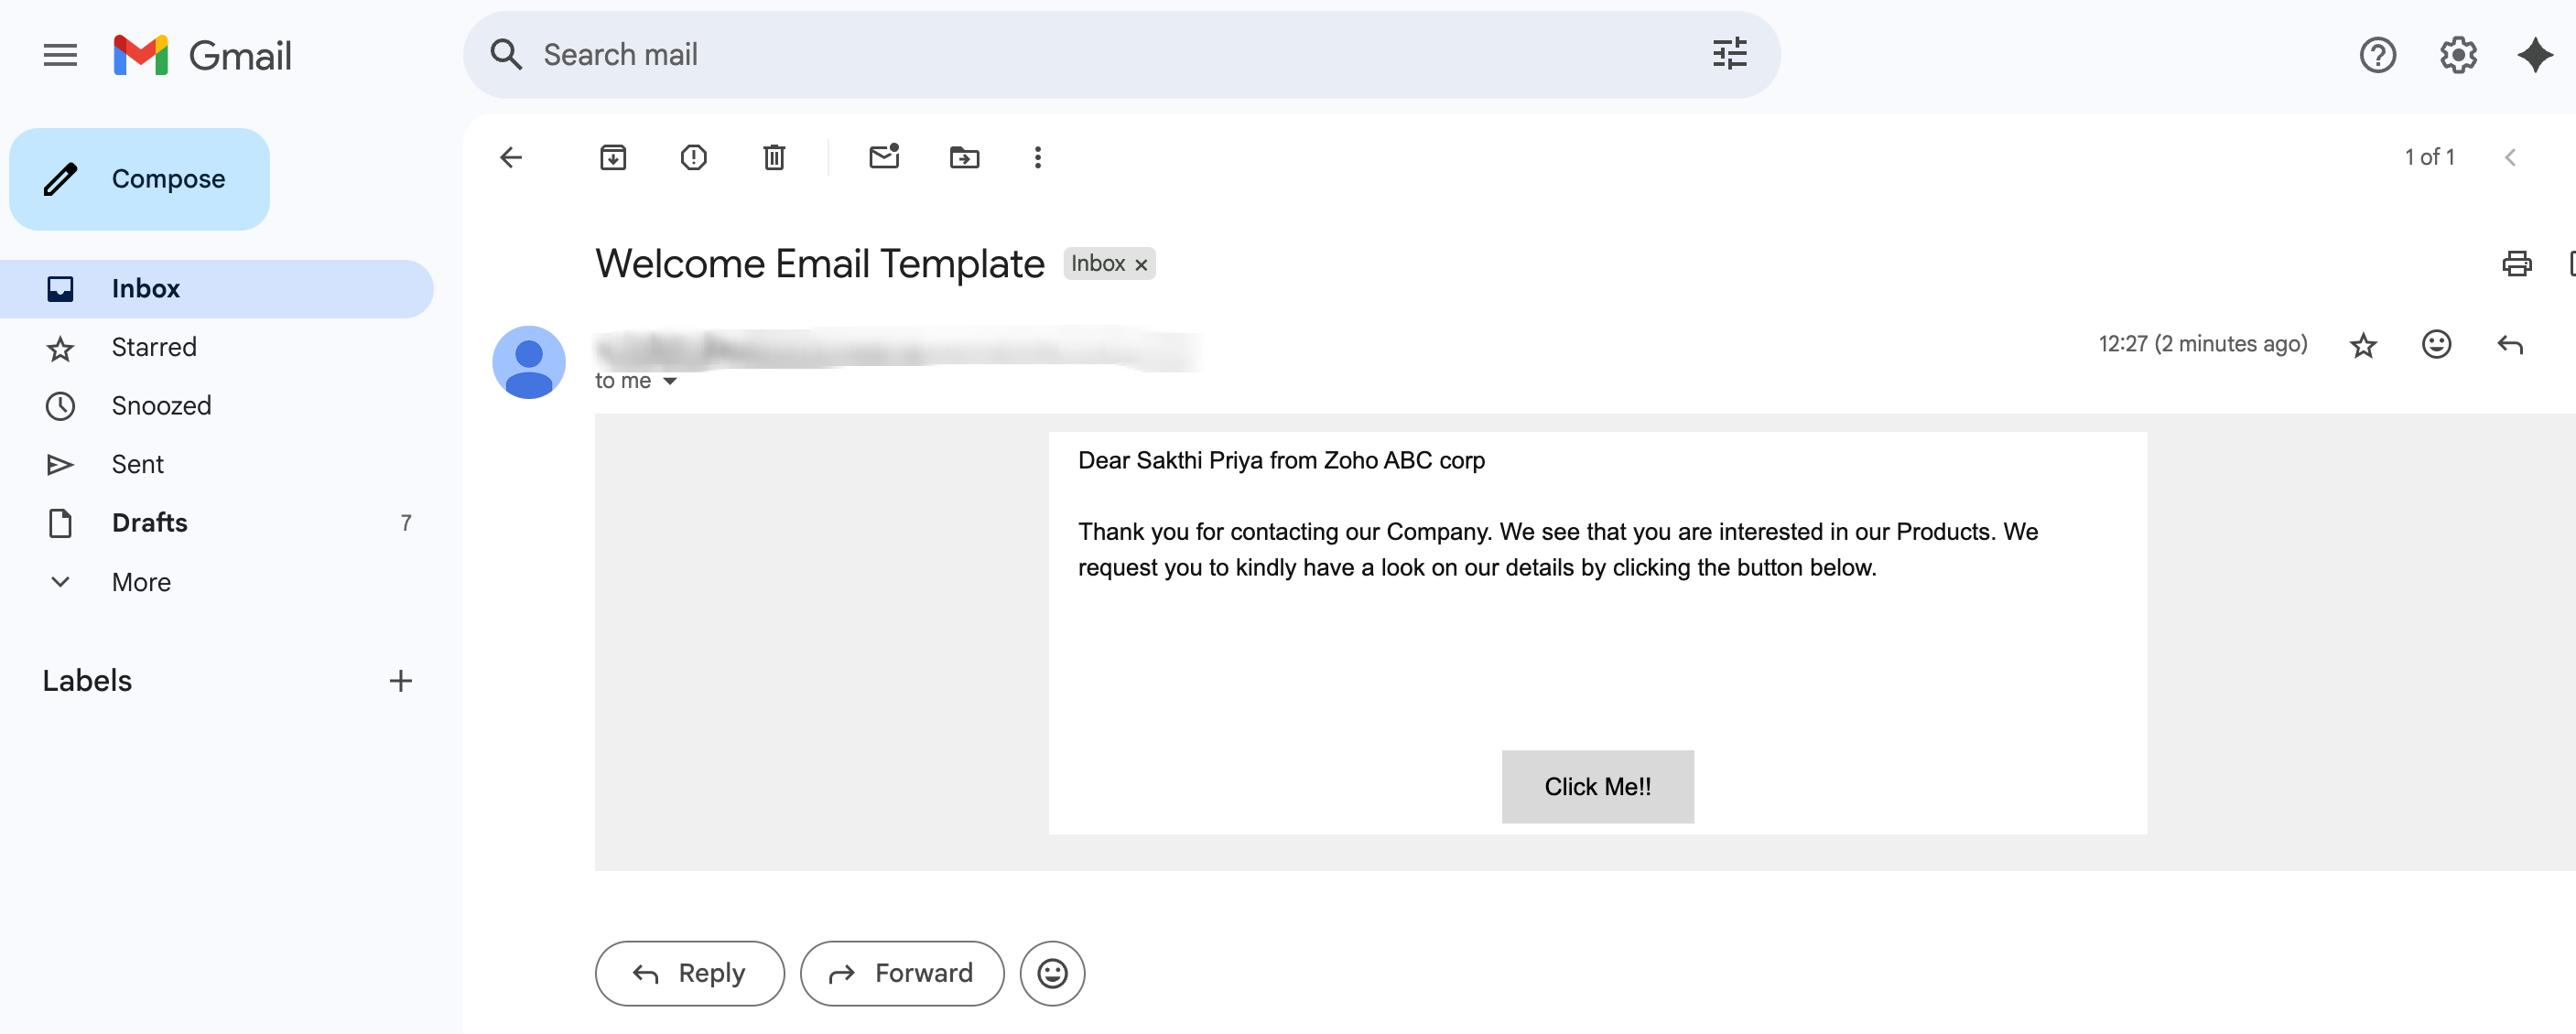Toggle the main menu hamburger

pos(60,55)
